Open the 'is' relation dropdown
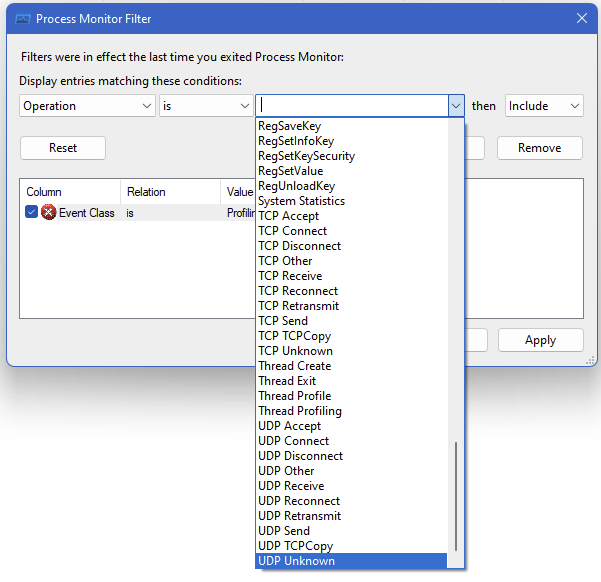This screenshot has height=582, width=601. [x=206, y=106]
